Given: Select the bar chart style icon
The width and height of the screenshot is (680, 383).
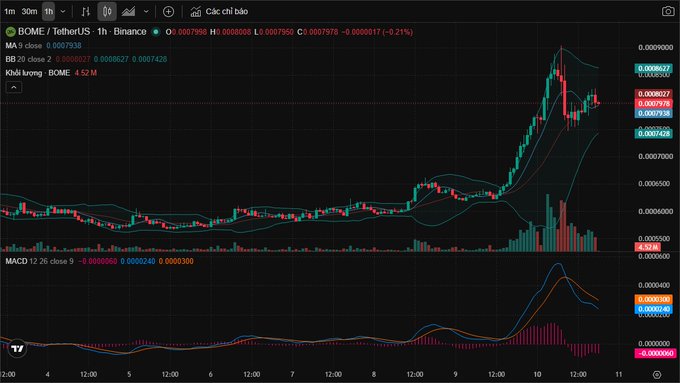Looking at the screenshot, I should 85,12.
